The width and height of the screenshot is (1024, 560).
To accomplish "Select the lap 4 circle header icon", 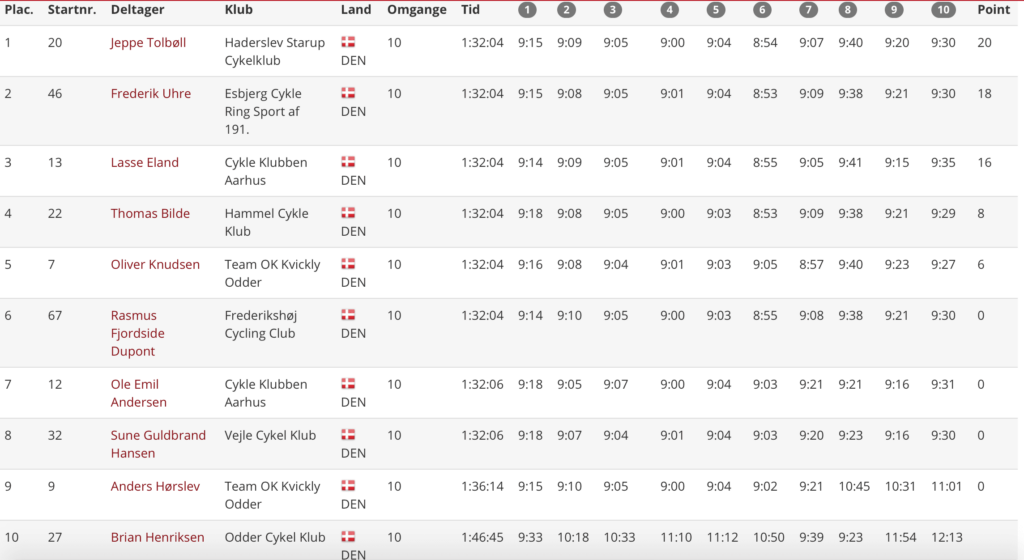I will click(x=669, y=10).
